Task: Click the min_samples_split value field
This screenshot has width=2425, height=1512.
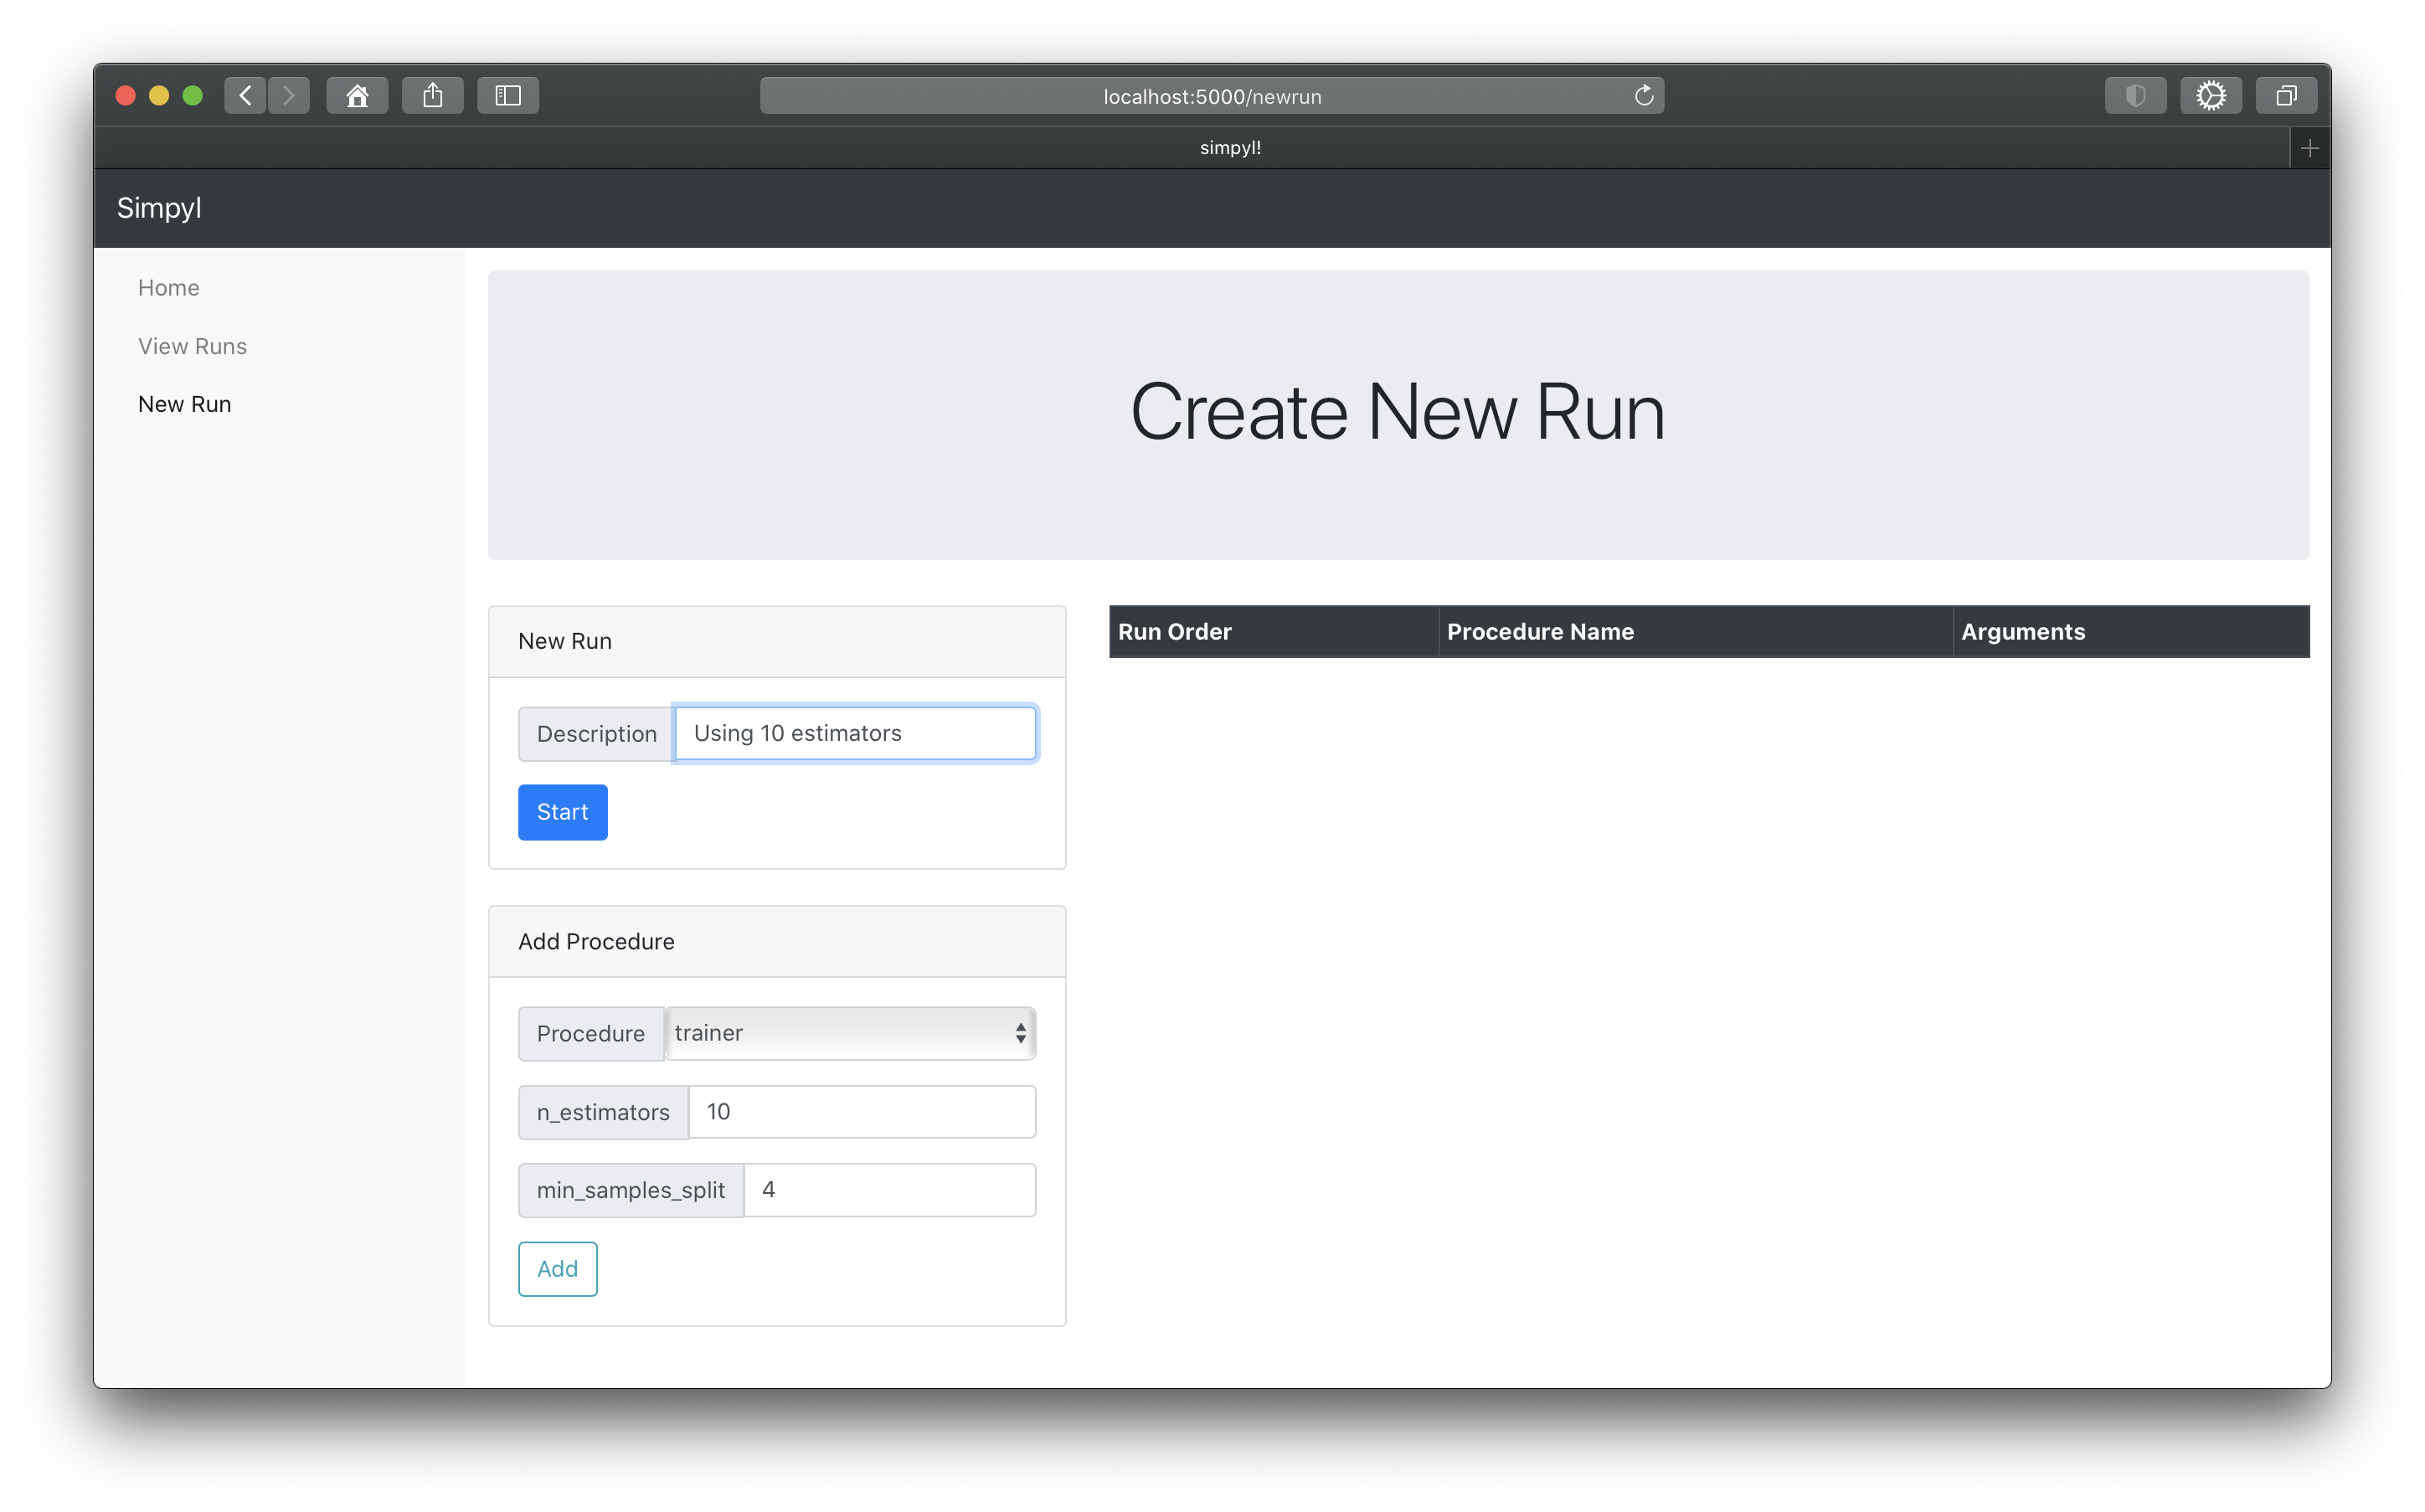Action: [x=890, y=1190]
